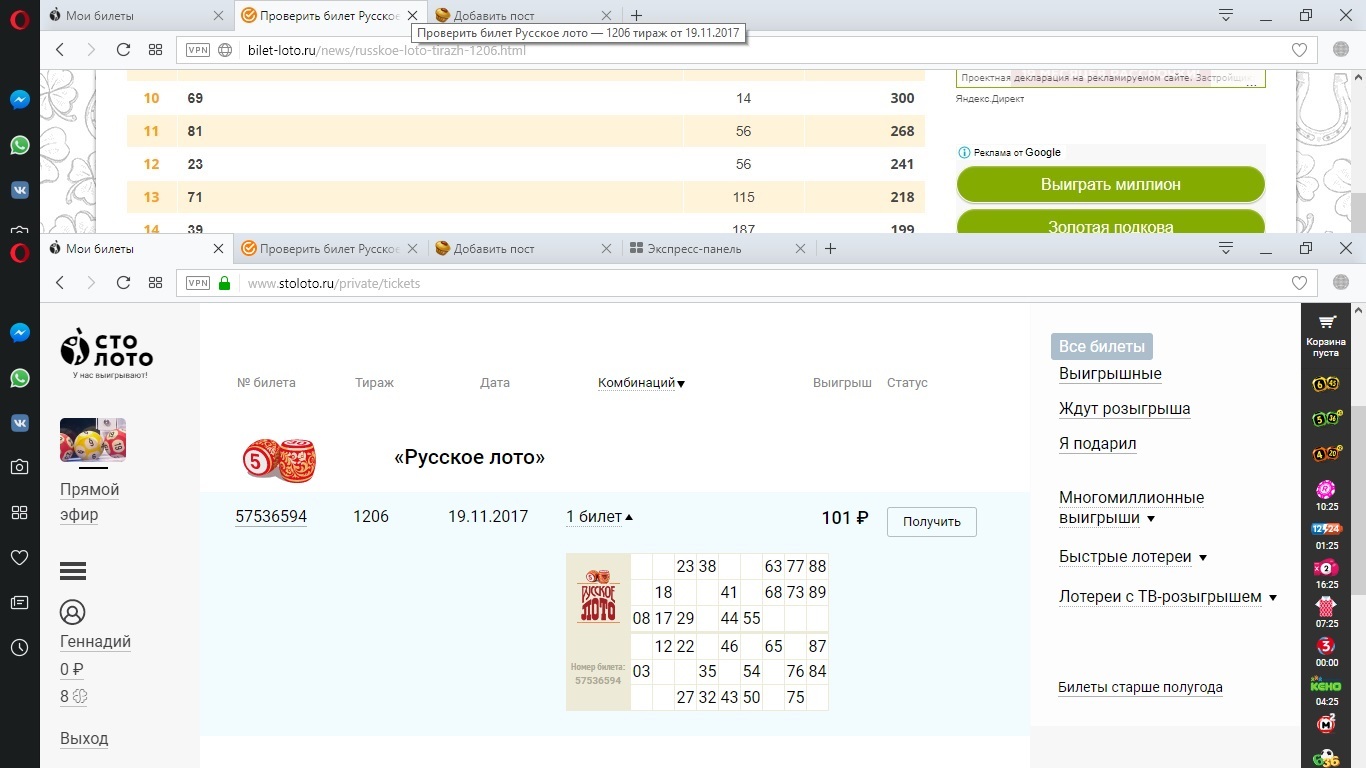Toggle VPN badge in the stoloto address bar
This screenshot has width=1366, height=768.
(198, 283)
